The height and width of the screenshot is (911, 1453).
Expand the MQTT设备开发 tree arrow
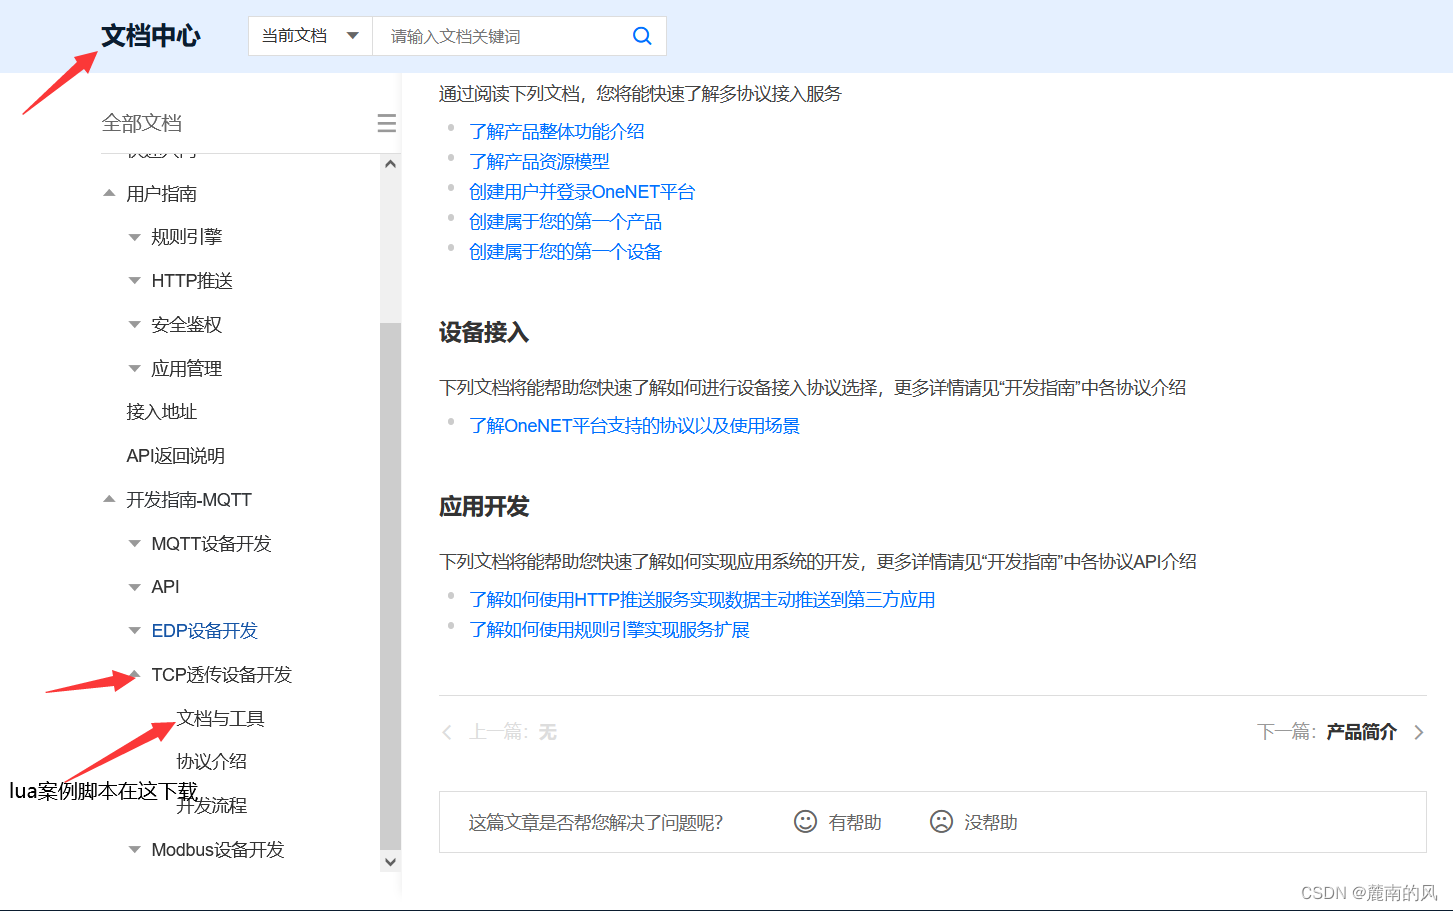point(134,544)
